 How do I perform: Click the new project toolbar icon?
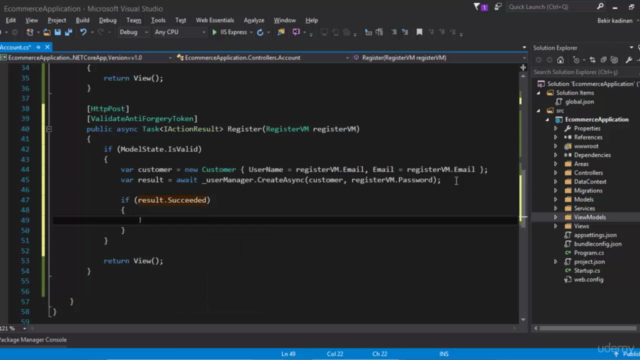(x=30, y=32)
